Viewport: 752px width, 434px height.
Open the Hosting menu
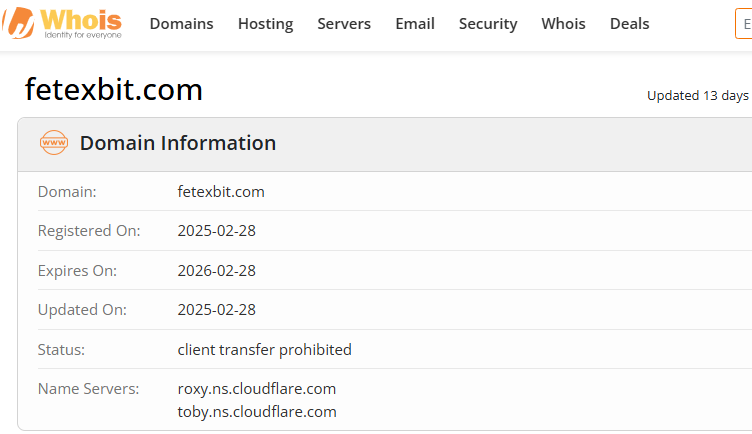click(x=265, y=23)
